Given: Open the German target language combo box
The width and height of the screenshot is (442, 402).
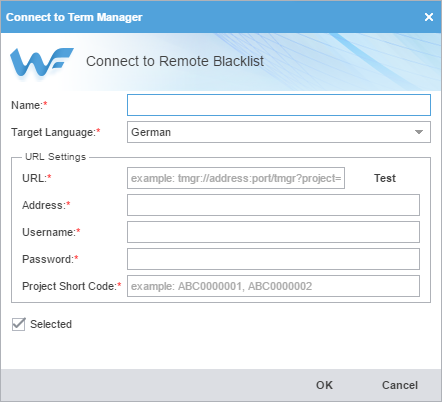Looking at the screenshot, I should (279, 132).
